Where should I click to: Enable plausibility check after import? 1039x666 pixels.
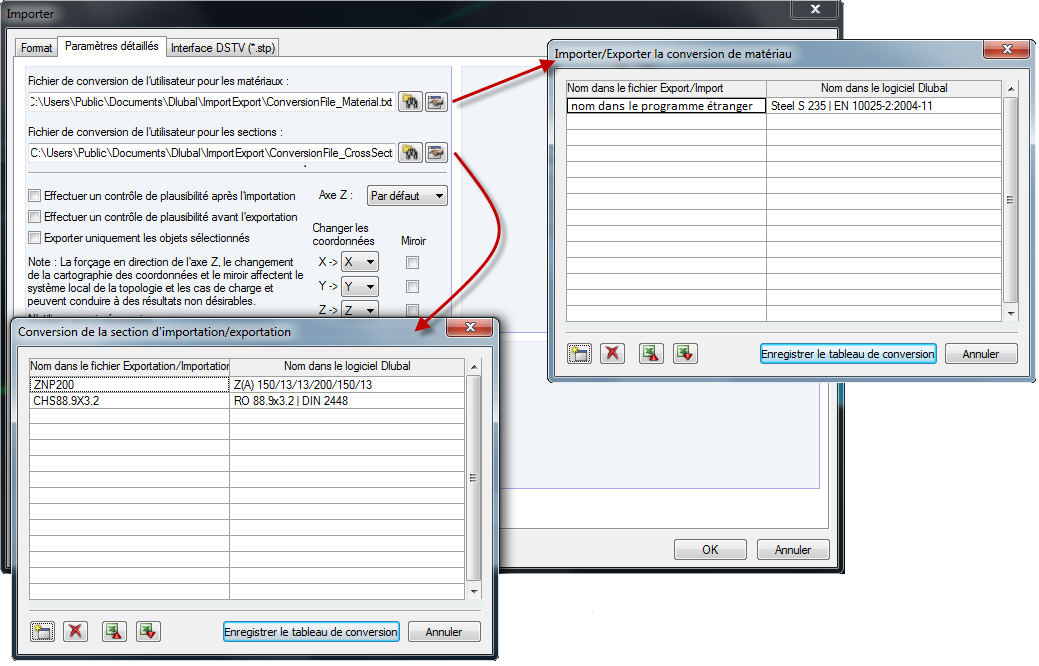(x=34, y=195)
